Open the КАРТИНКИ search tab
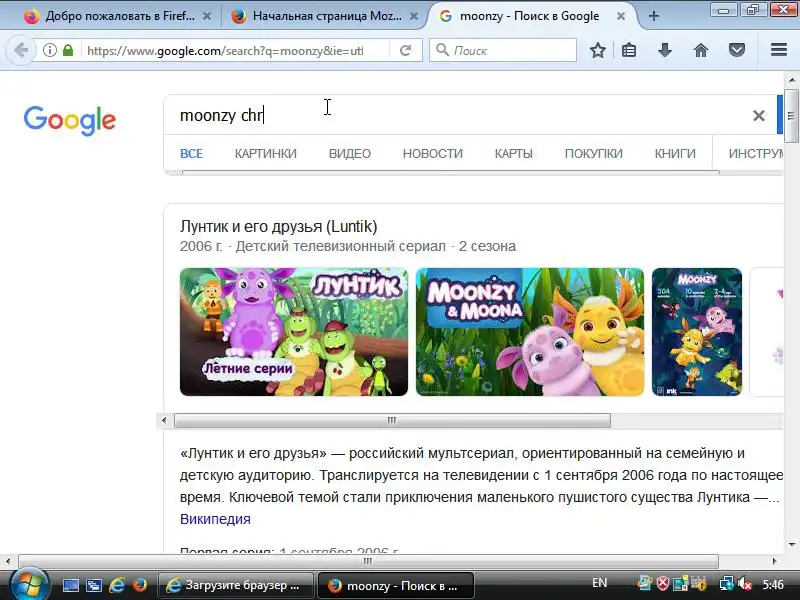The width and height of the screenshot is (800, 600). (x=265, y=154)
